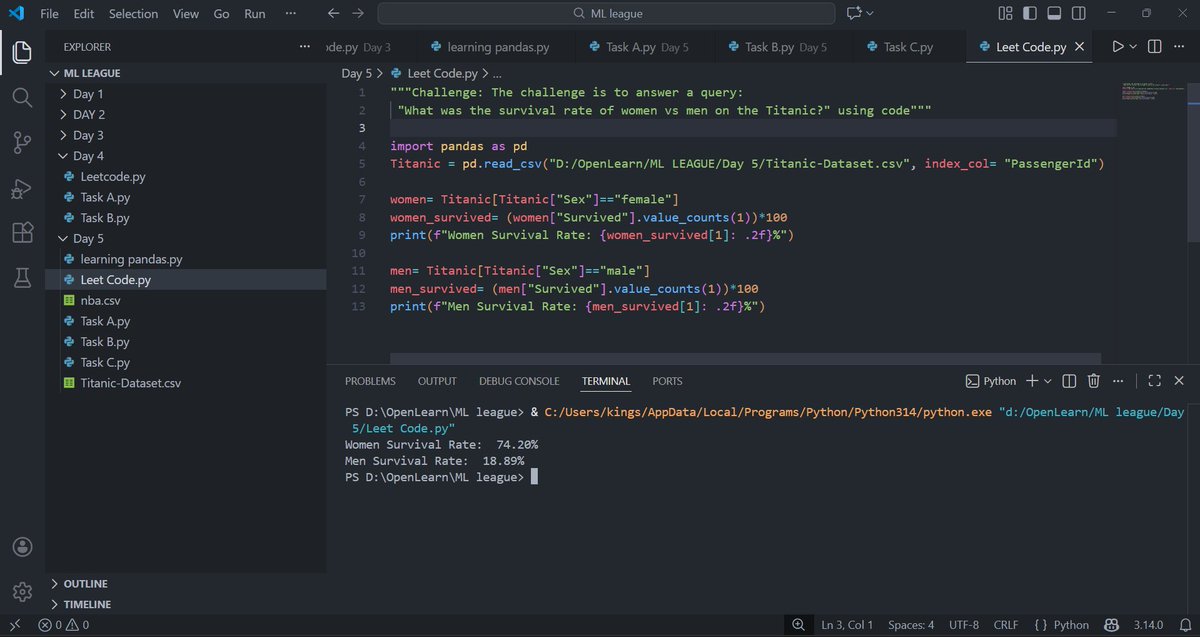
Task: Click Ln 3, Col 1 in status bar
Action: click(x=847, y=625)
